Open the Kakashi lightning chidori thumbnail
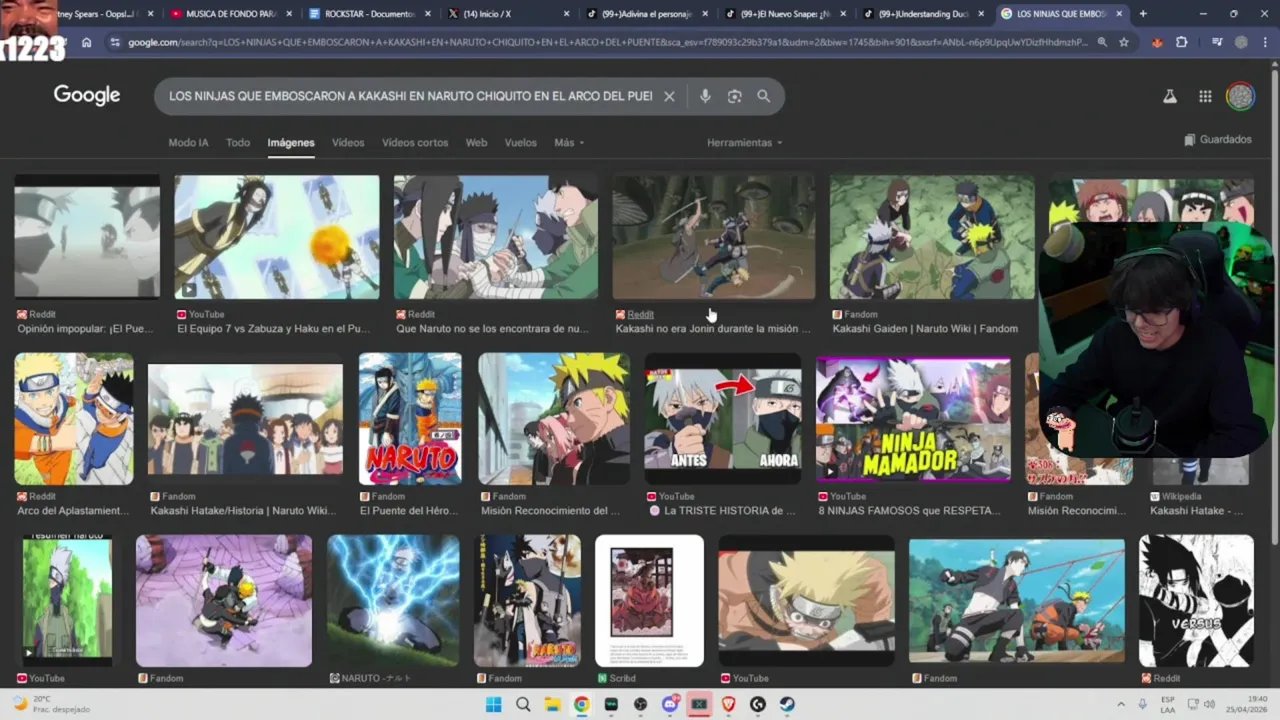 393,601
